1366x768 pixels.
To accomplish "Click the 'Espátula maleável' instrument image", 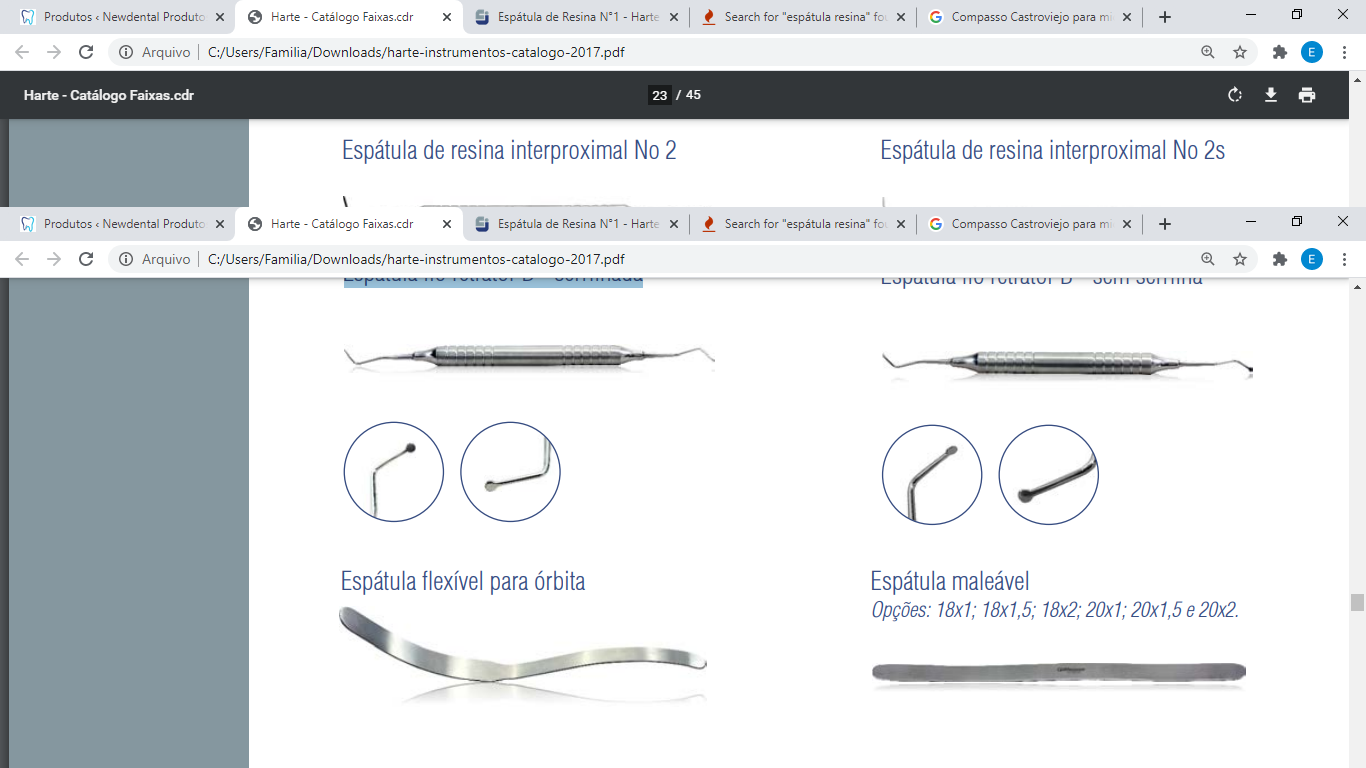I will tap(1058, 672).
